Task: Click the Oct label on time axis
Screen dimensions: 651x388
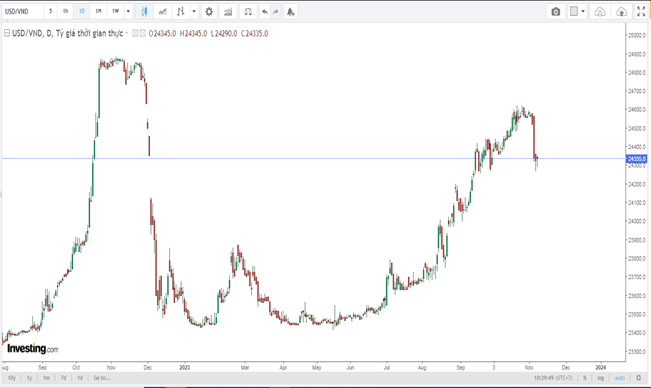Action: 76,367
